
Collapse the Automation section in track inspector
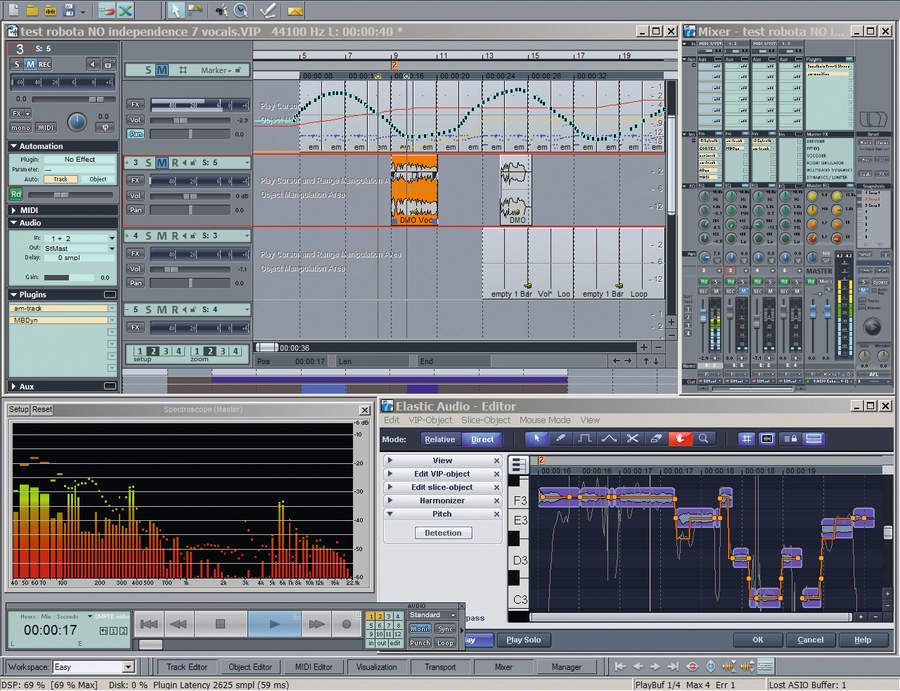14,146
